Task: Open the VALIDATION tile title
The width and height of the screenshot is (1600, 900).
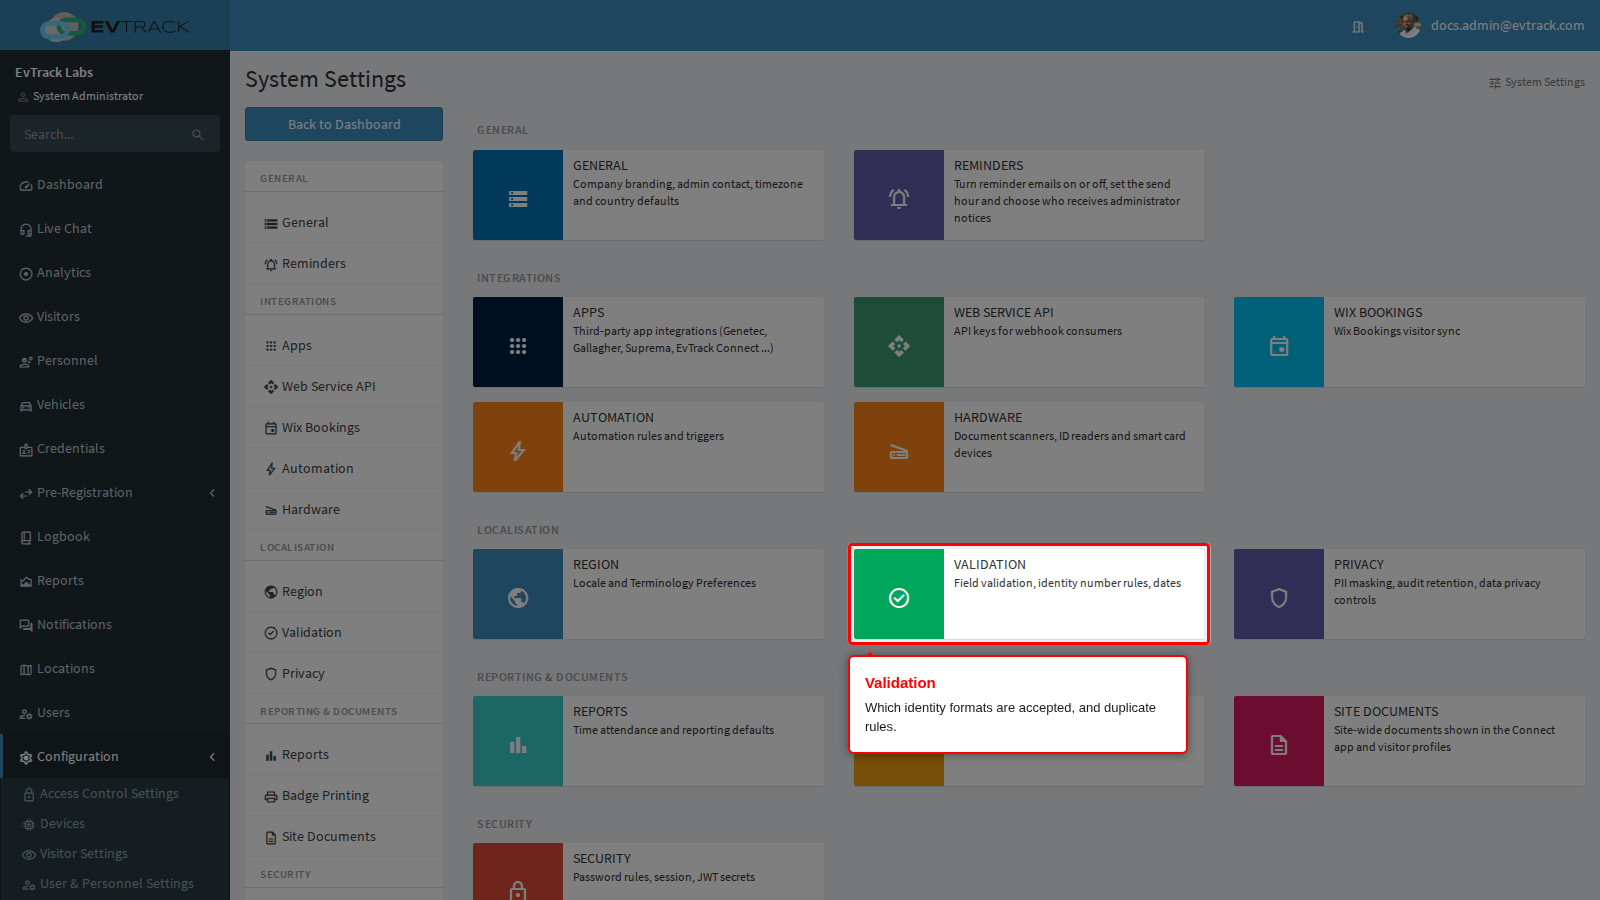Action: [990, 565]
